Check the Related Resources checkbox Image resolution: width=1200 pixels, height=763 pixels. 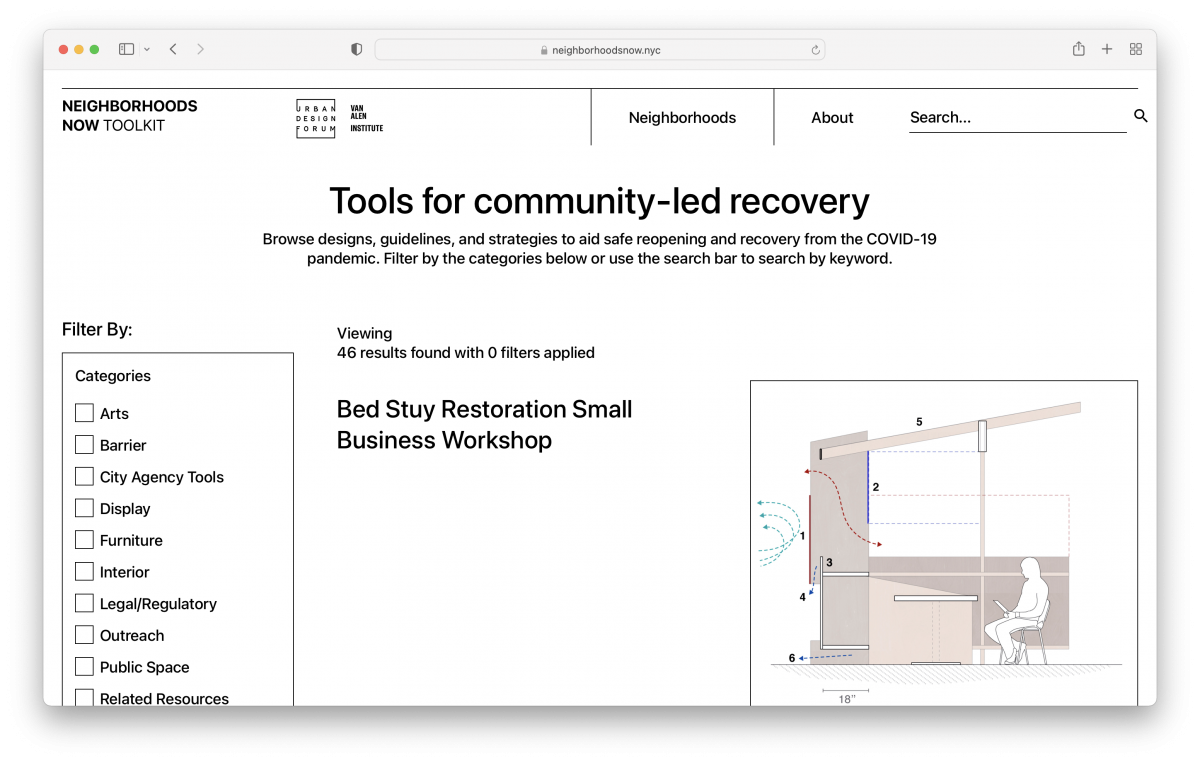(85, 698)
